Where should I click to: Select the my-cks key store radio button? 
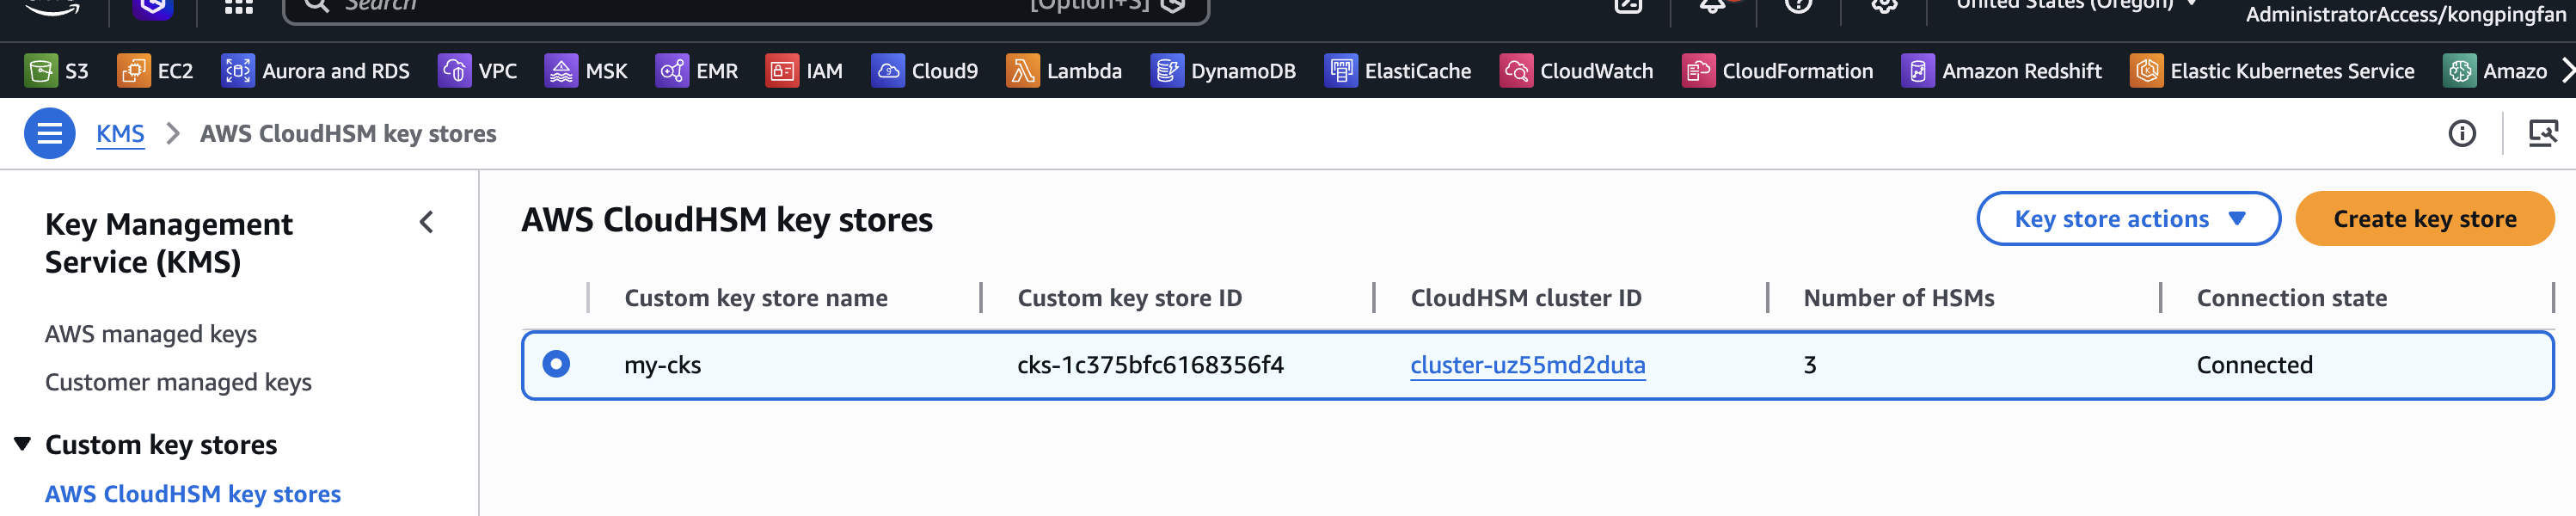(556, 364)
